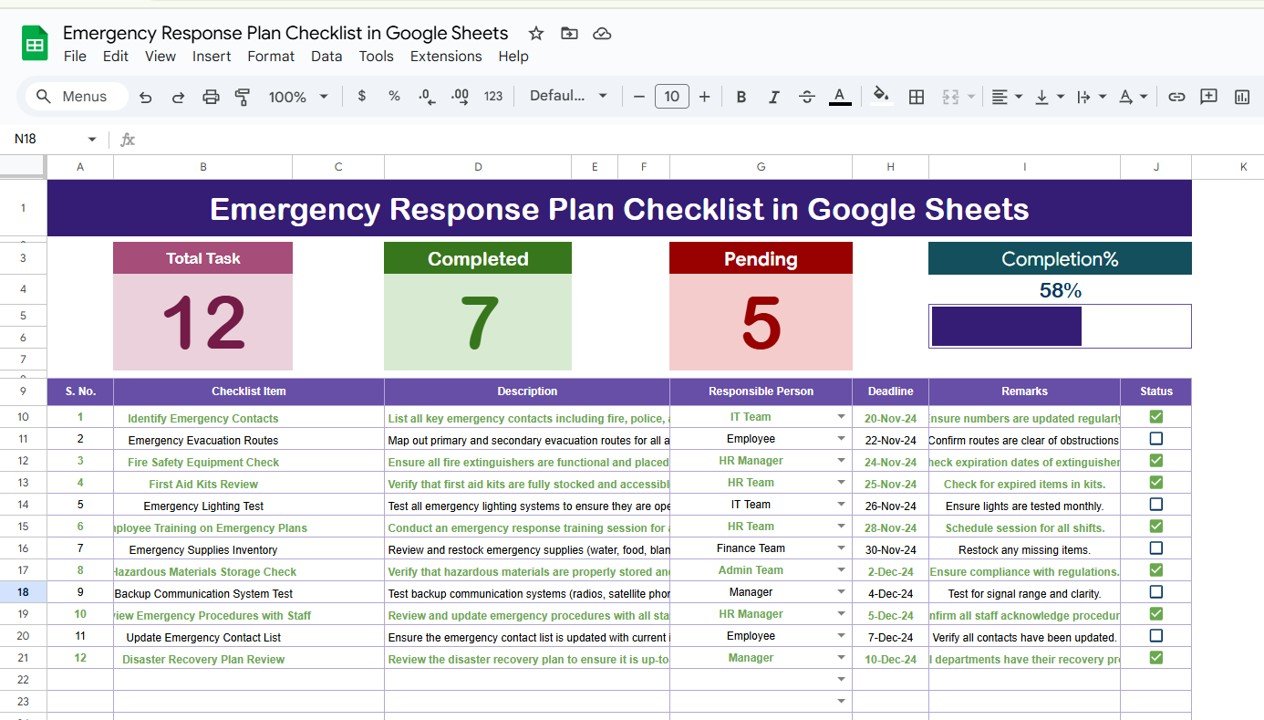Open vertical align options

(1049, 96)
